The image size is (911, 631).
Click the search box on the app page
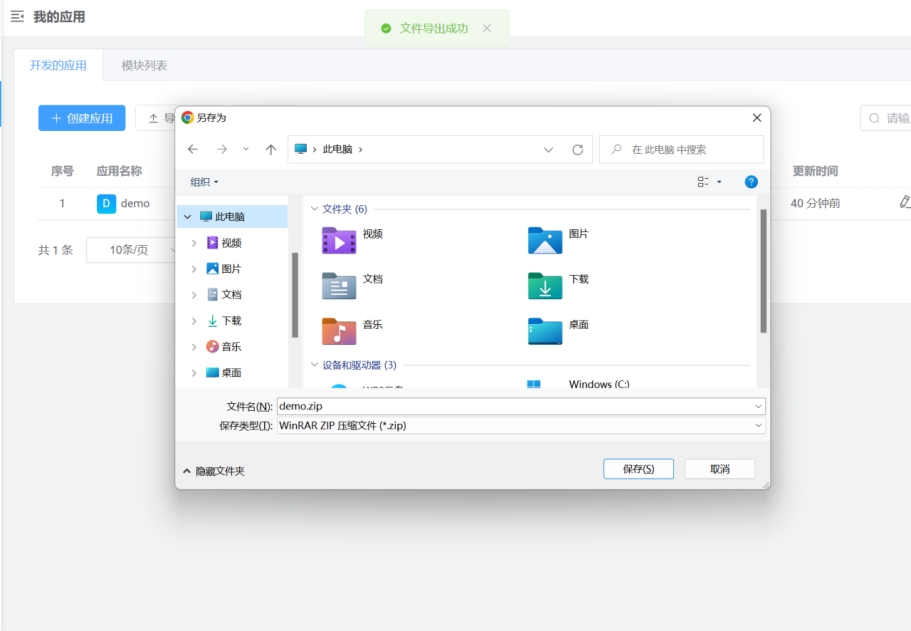[x=885, y=118]
